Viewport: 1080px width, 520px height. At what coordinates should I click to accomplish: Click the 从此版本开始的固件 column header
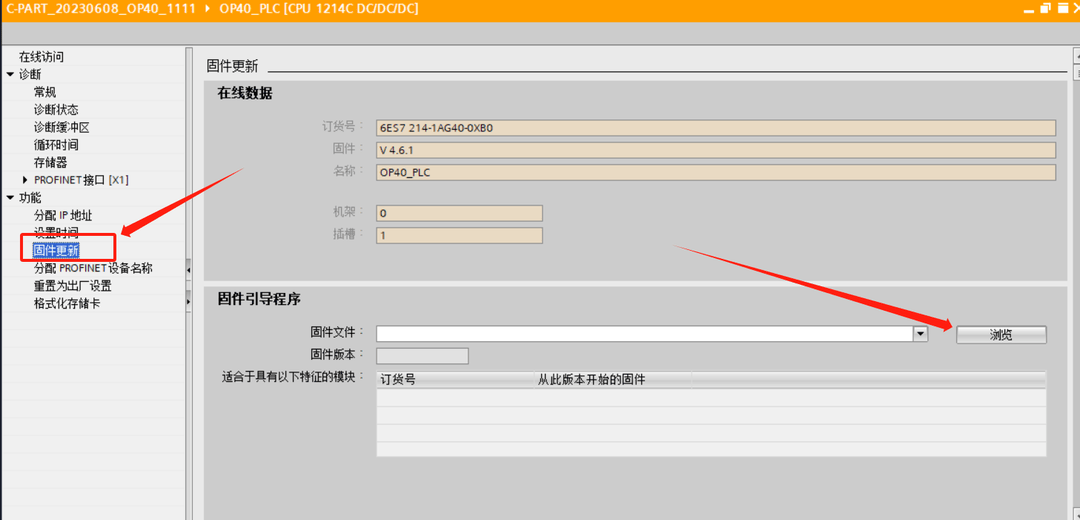click(591, 380)
